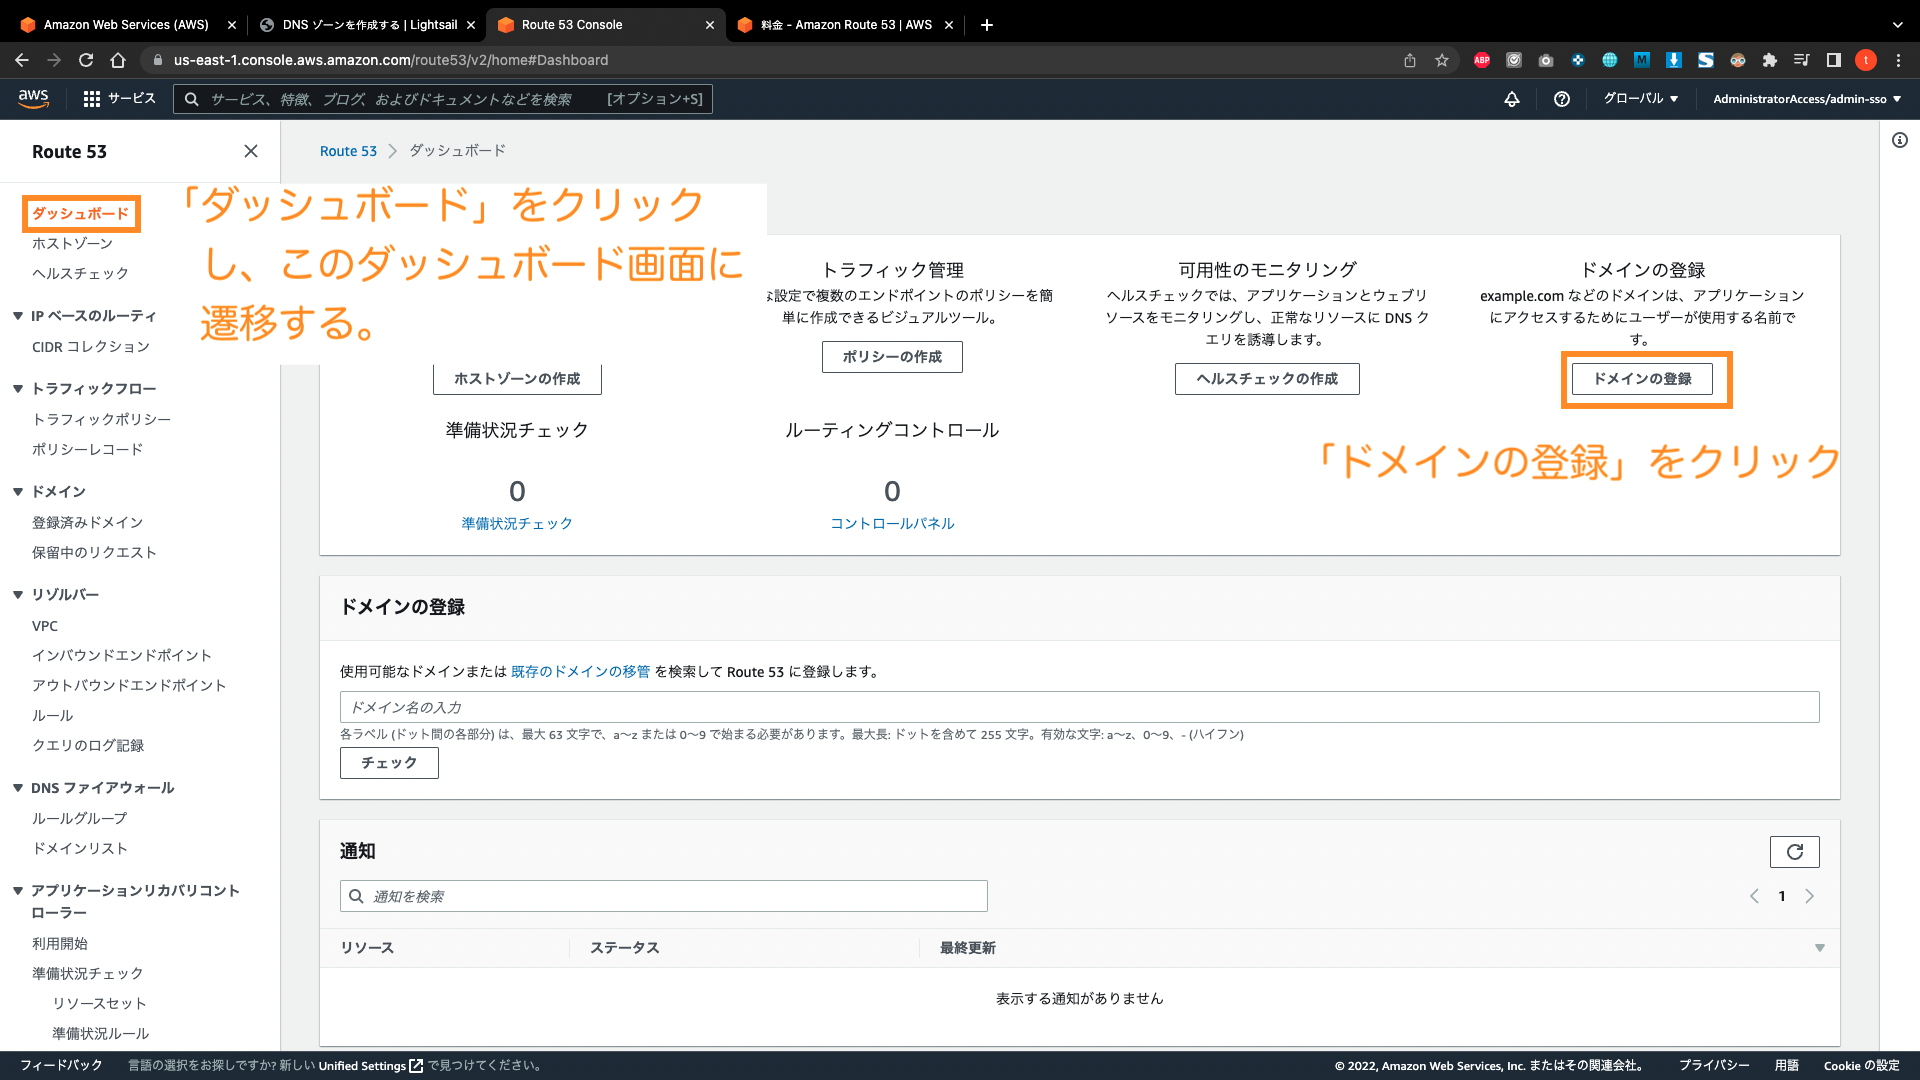The width and height of the screenshot is (1920, 1080).
Task: Collapse the トラフィックフロー sidebar section
Action: click(18, 388)
